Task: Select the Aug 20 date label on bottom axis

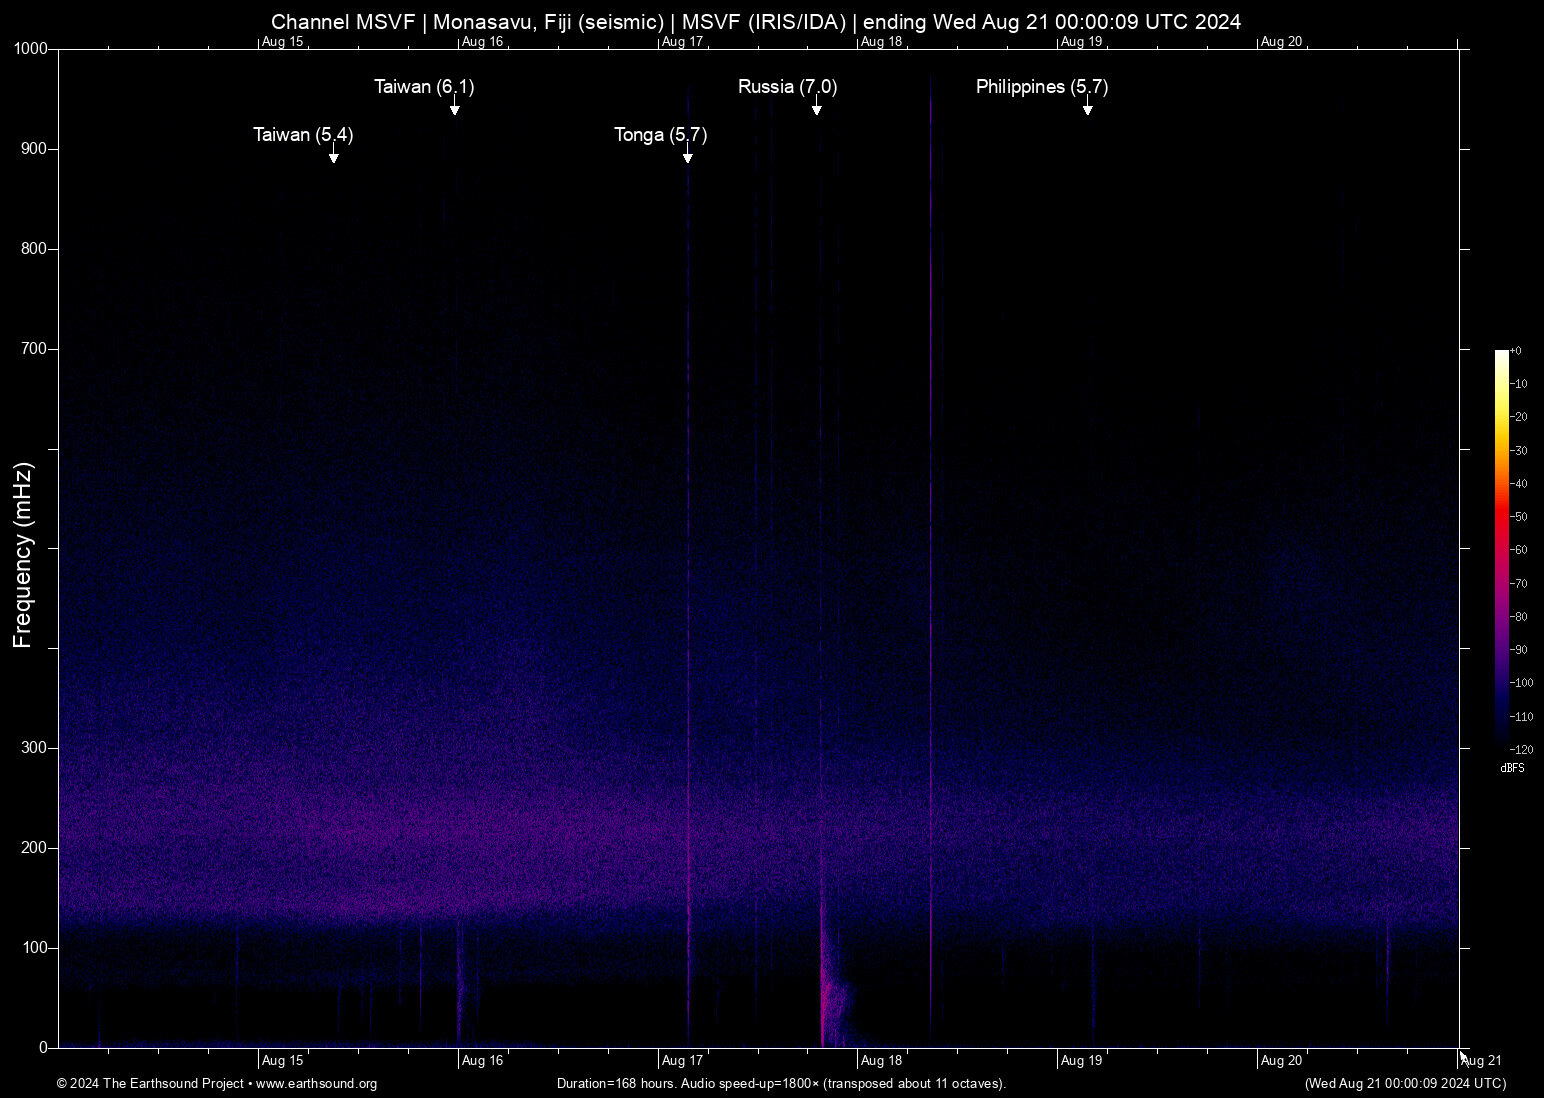Action: click(1281, 1060)
